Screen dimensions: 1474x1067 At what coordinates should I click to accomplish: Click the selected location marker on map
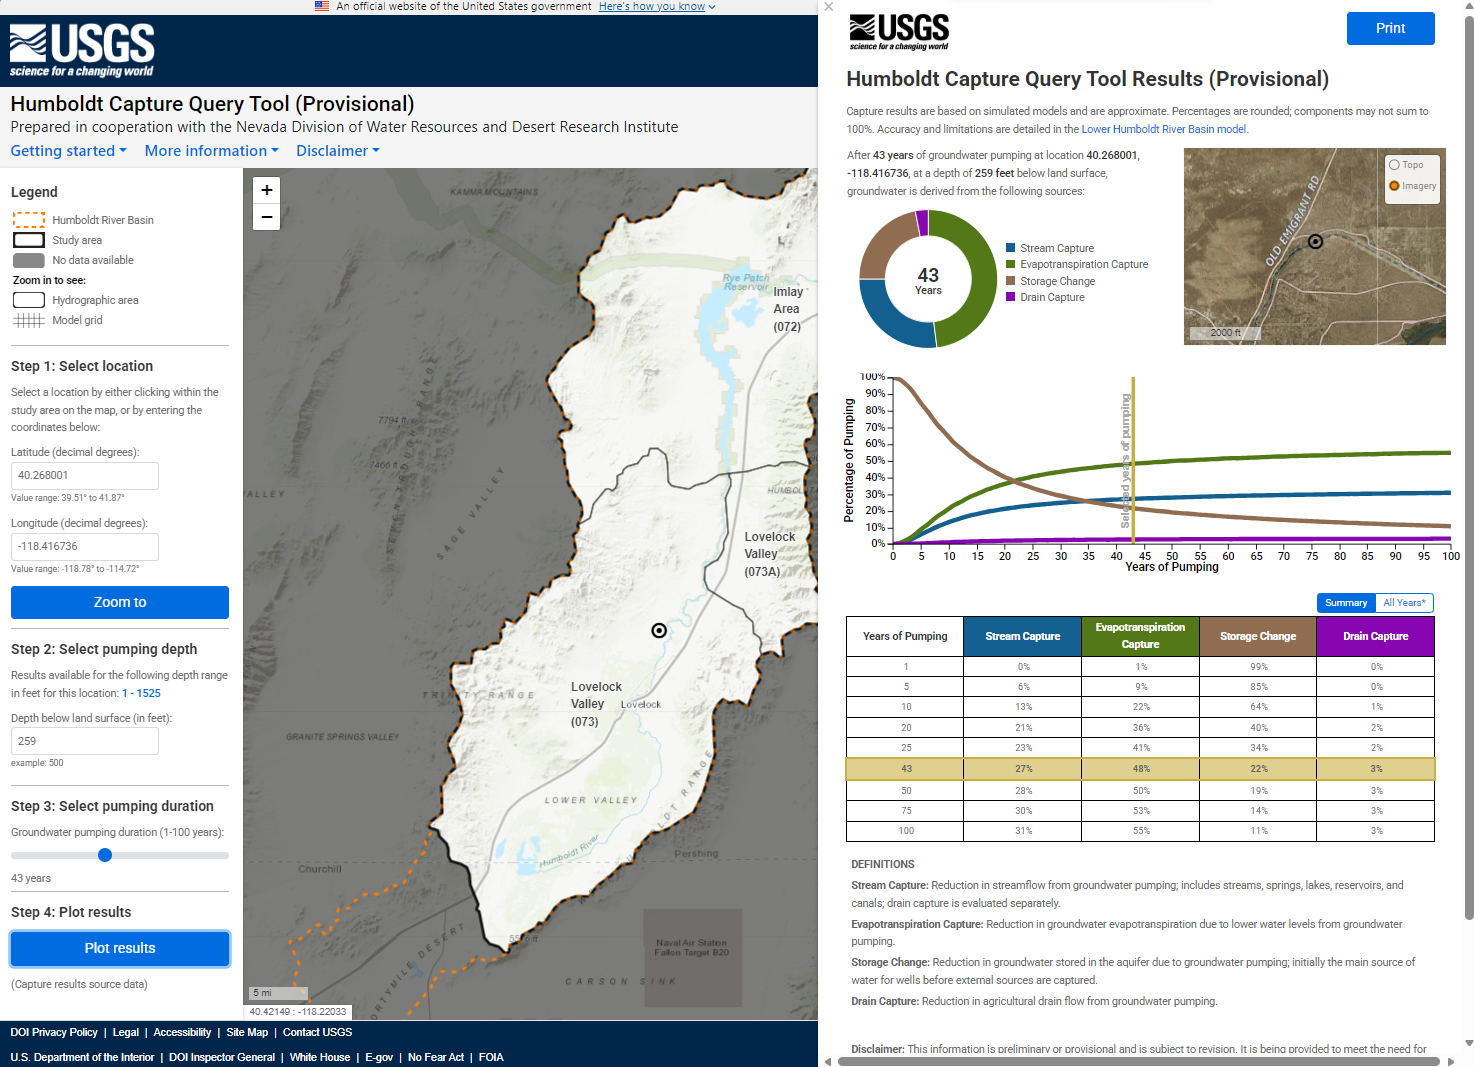[659, 630]
